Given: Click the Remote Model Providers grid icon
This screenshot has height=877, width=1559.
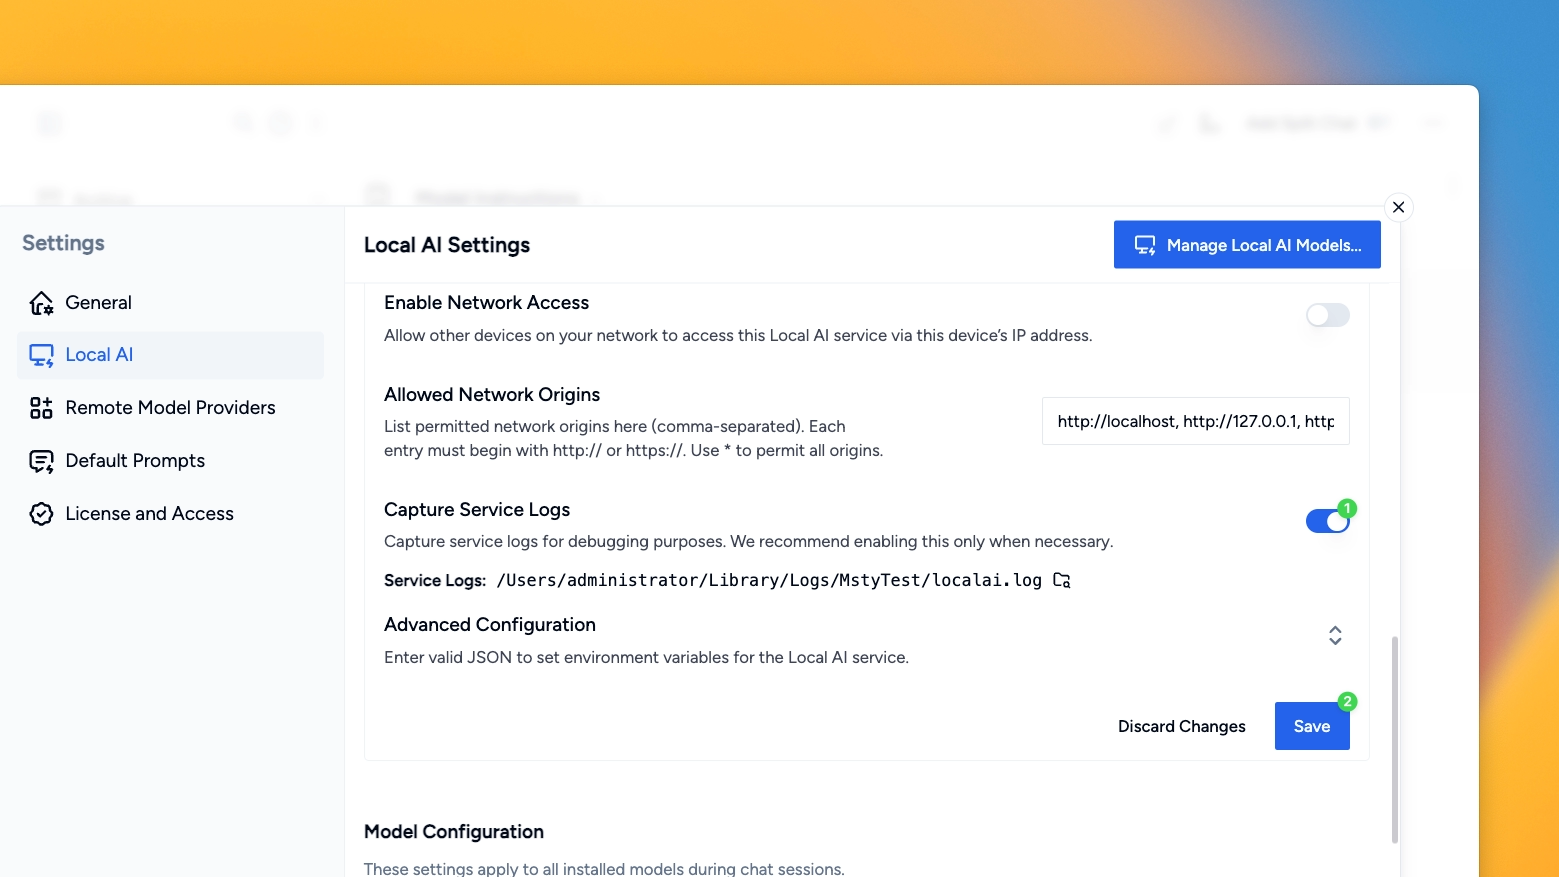Looking at the screenshot, I should coord(41,407).
